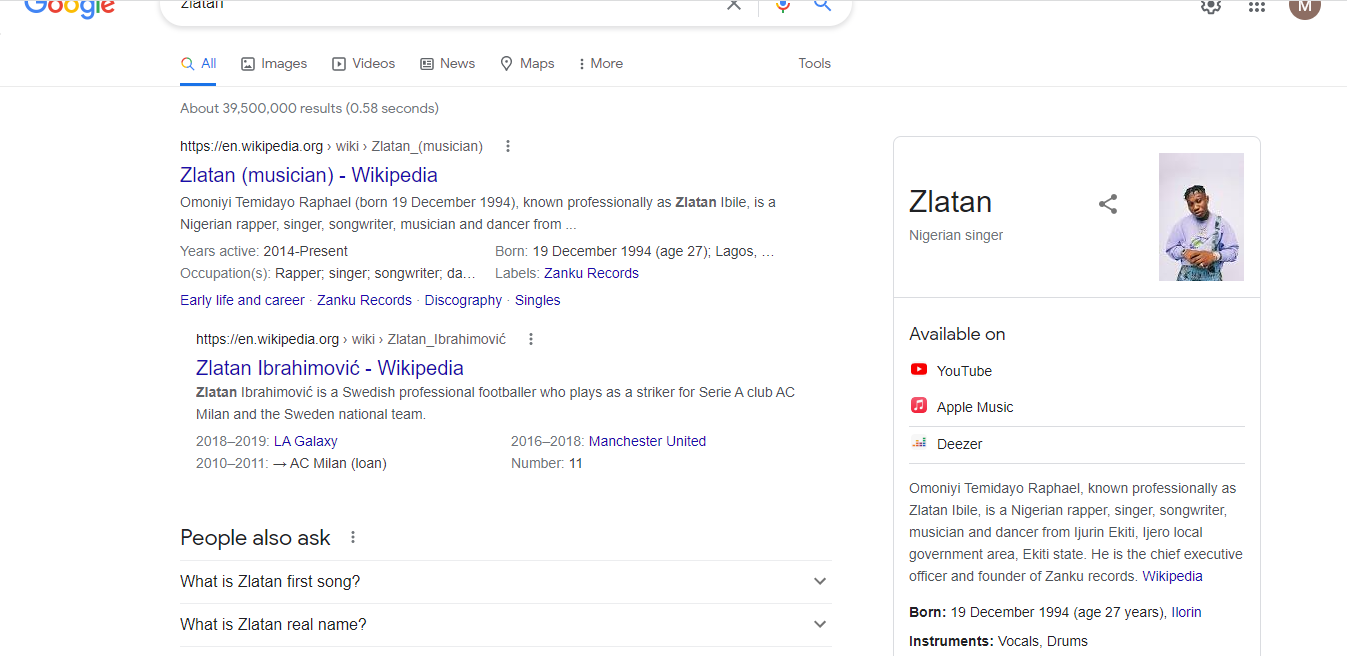The width and height of the screenshot is (1347, 656).
Task: Open quick settings via the gear icon
Action: tap(1210, 7)
